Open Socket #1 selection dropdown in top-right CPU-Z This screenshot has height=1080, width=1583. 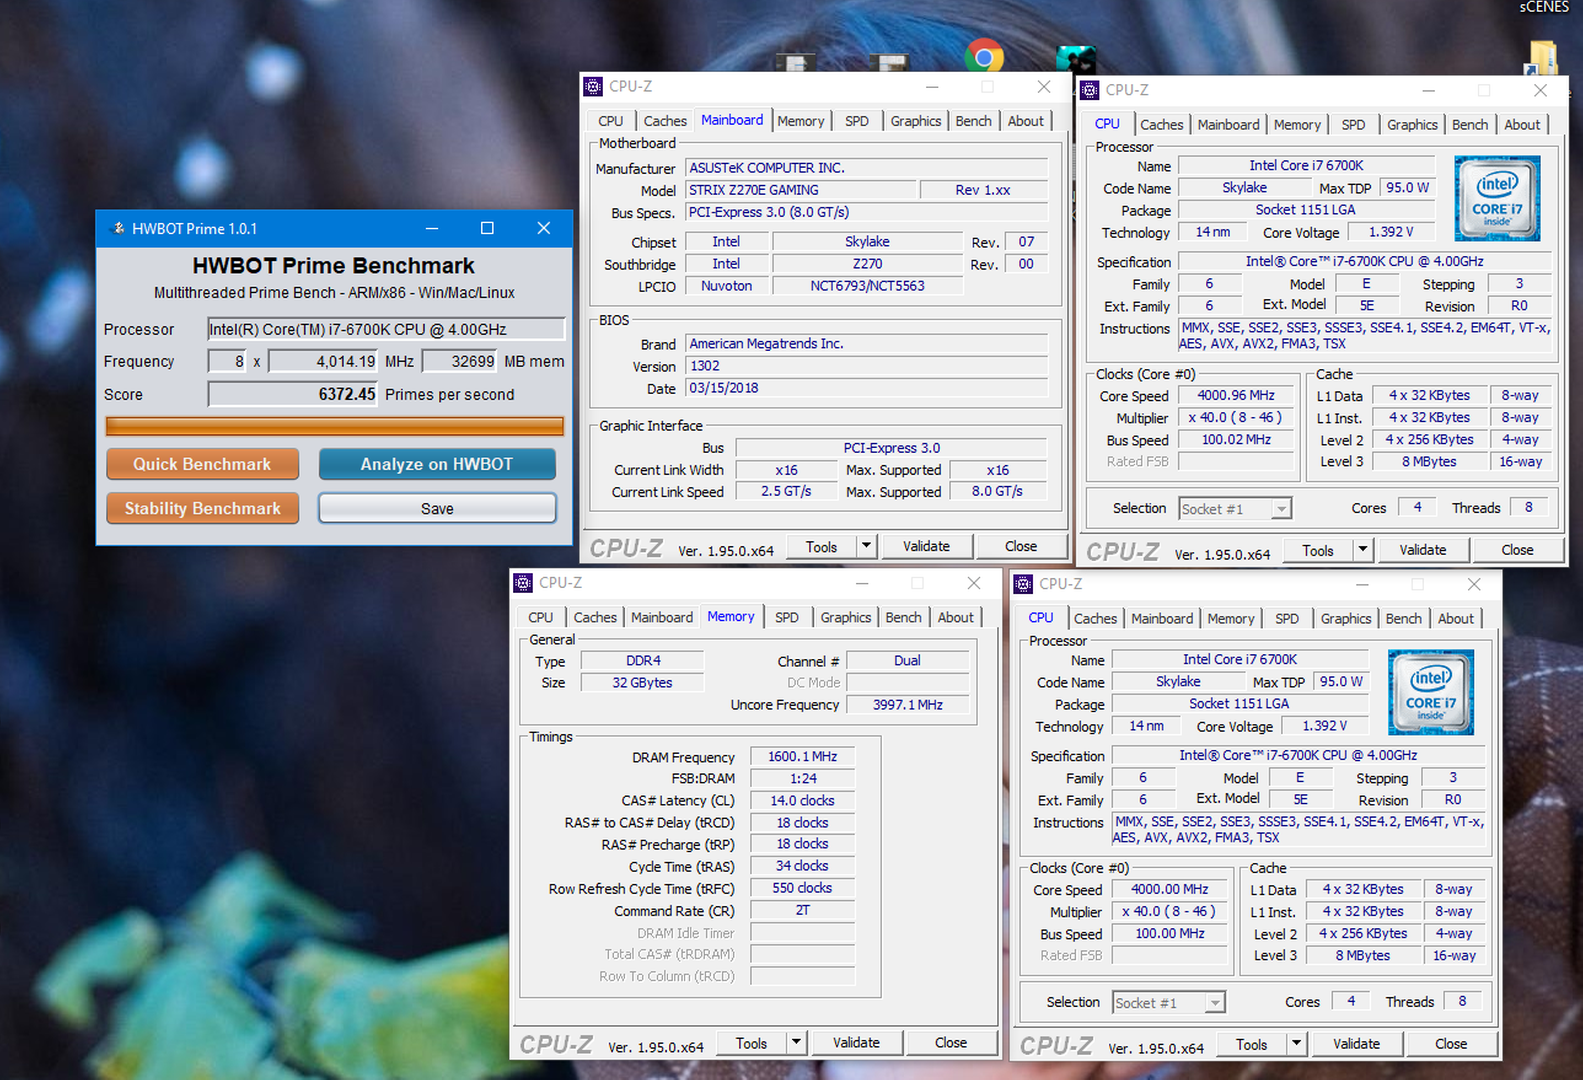1235,509
